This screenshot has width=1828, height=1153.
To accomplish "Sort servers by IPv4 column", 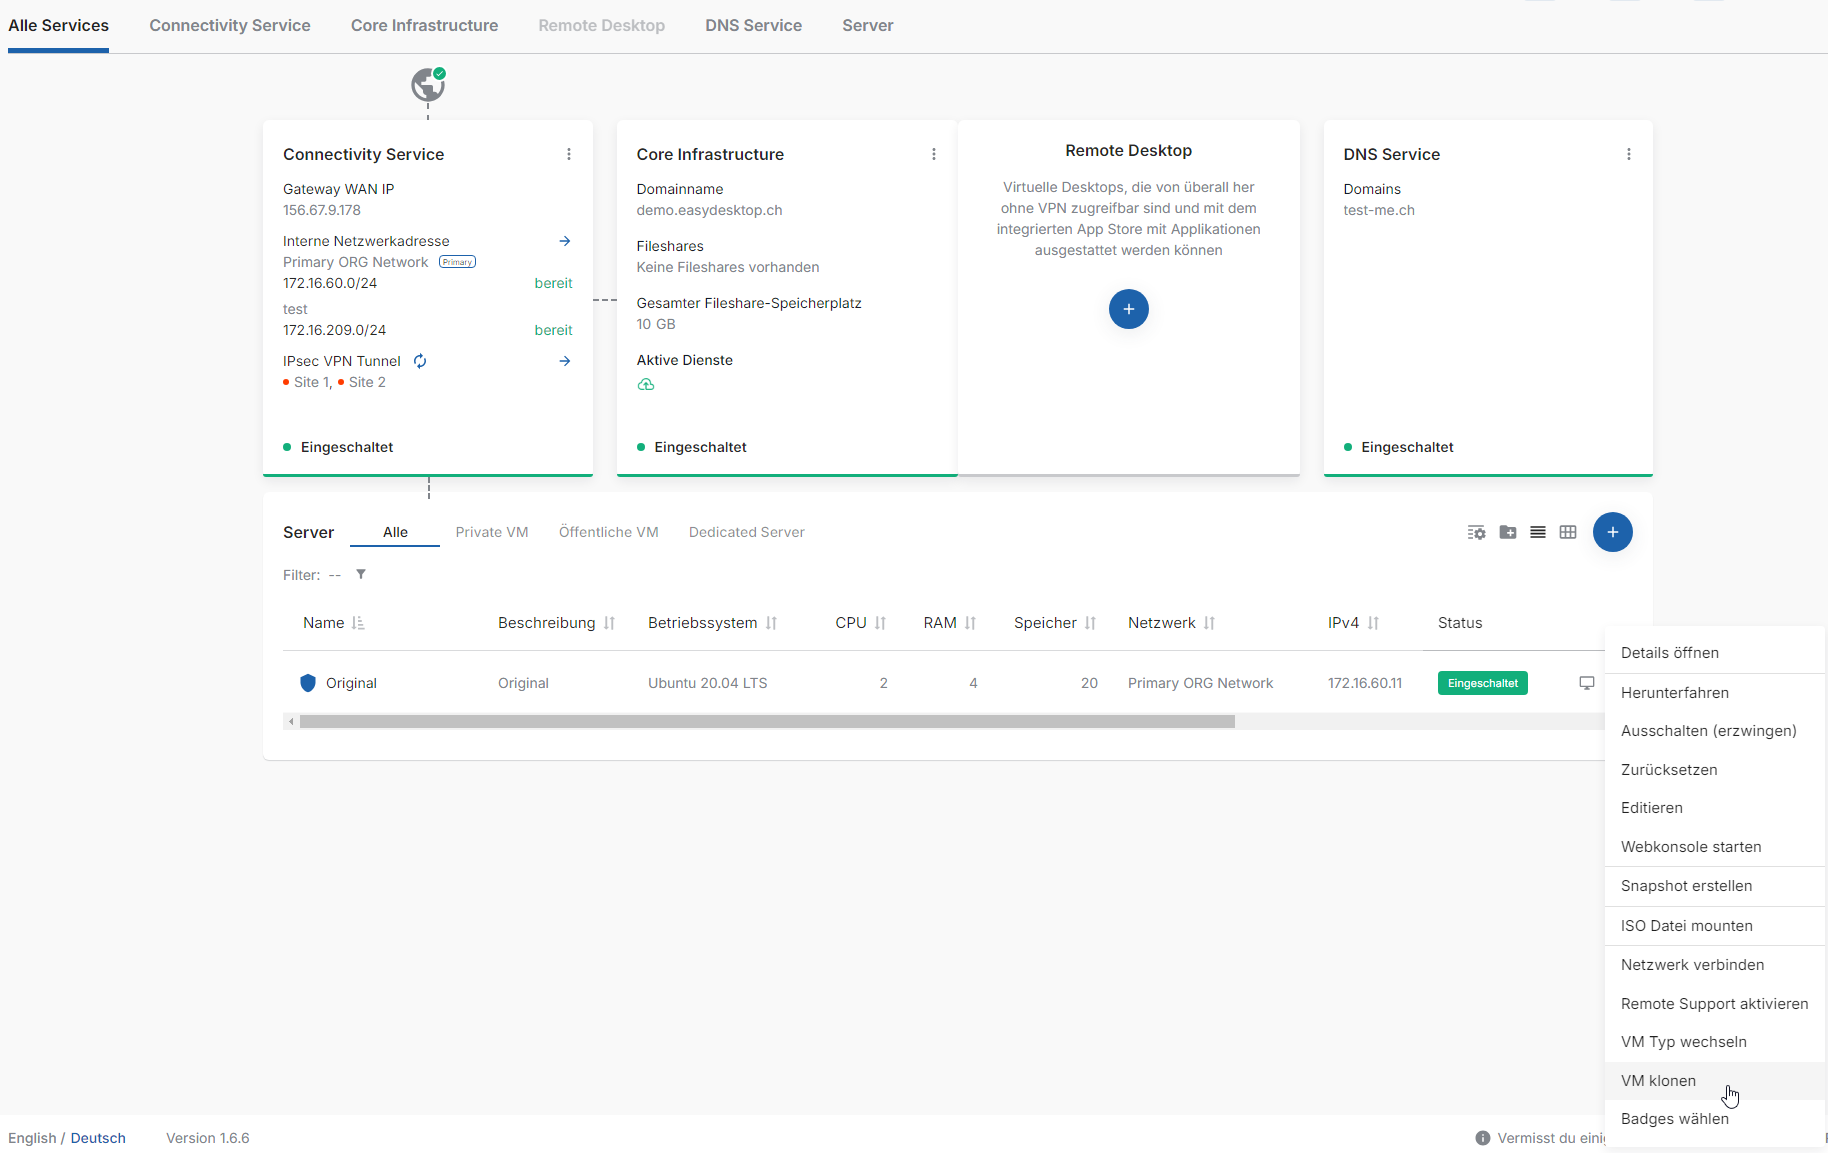I will pyautogui.click(x=1373, y=623).
